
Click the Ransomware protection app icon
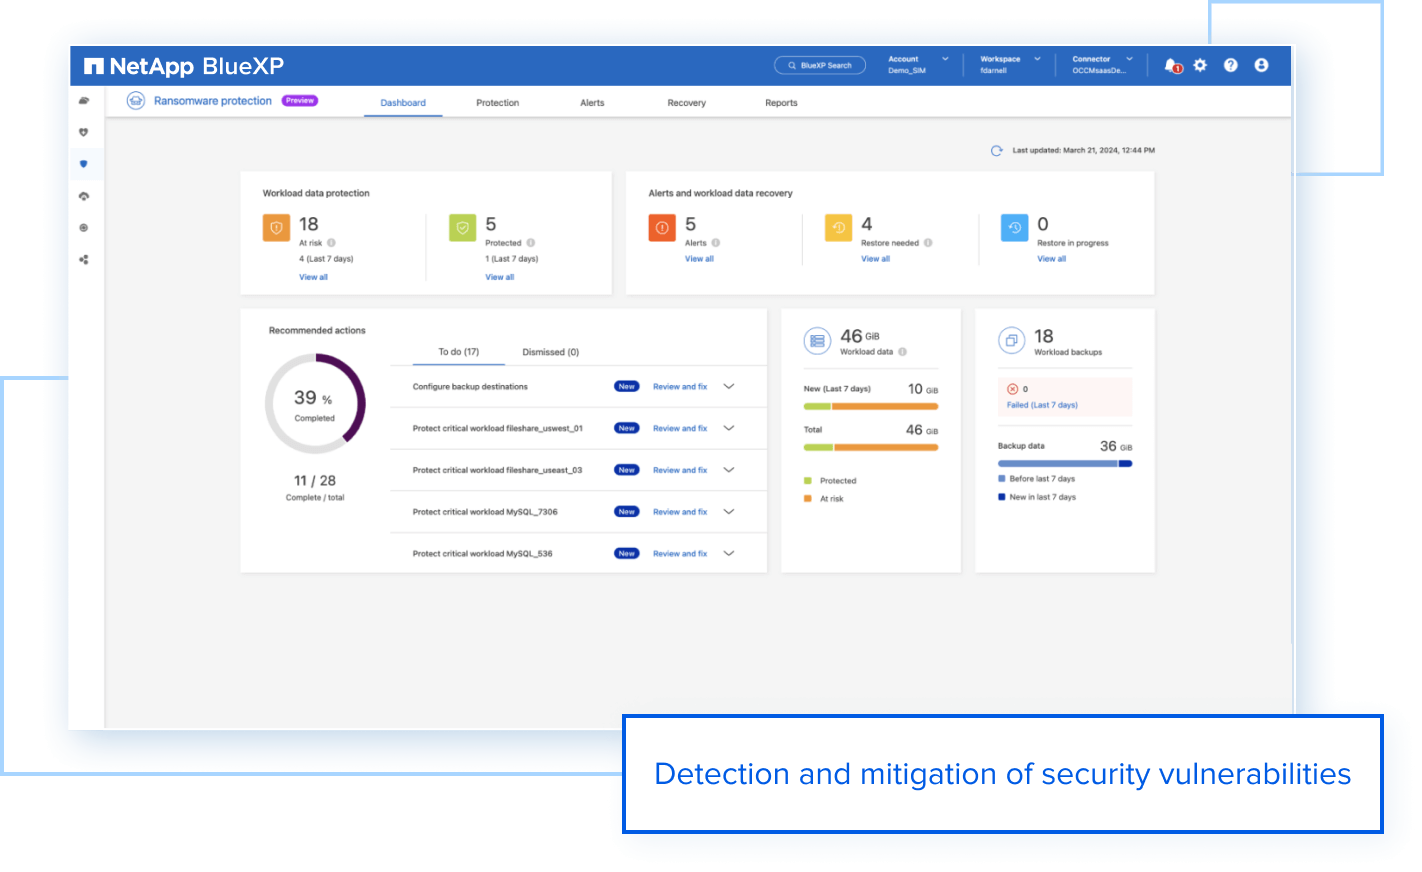[x=135, y=100]
